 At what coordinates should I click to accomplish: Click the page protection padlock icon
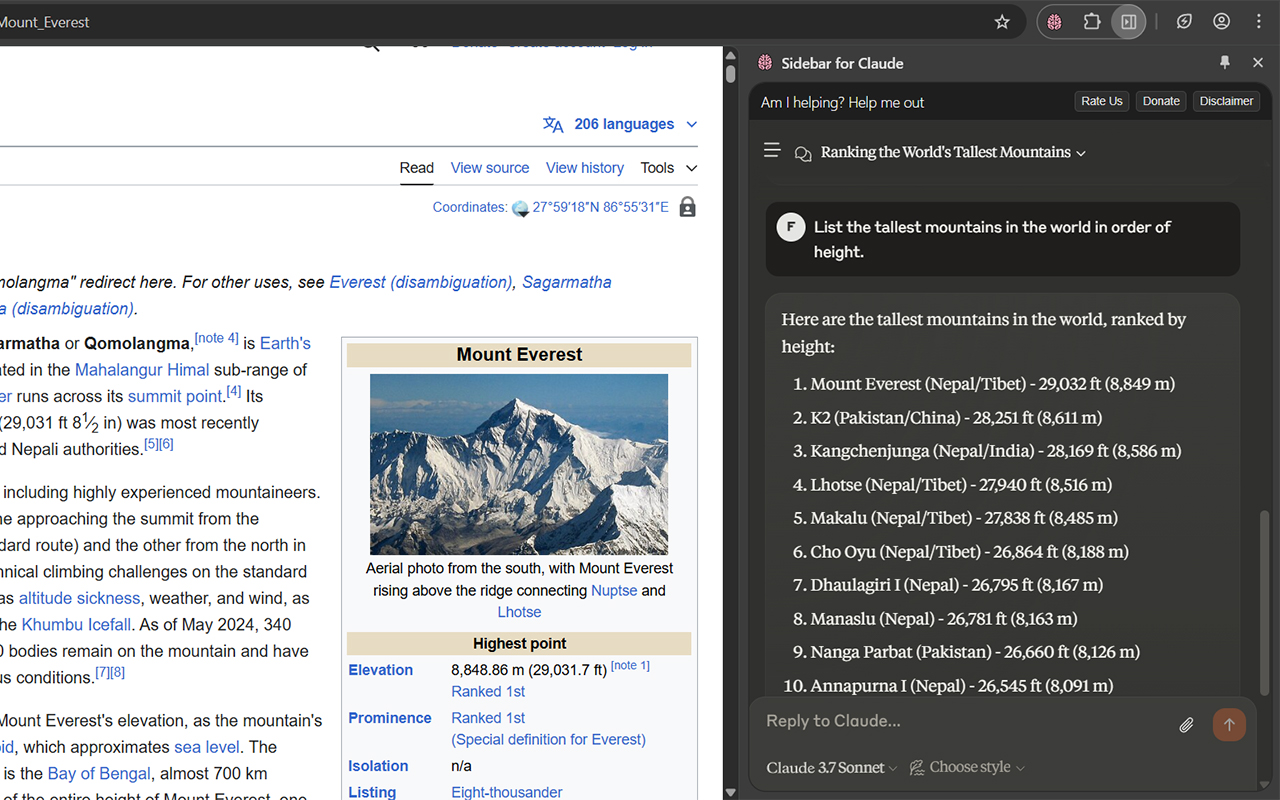coord(687,207)
